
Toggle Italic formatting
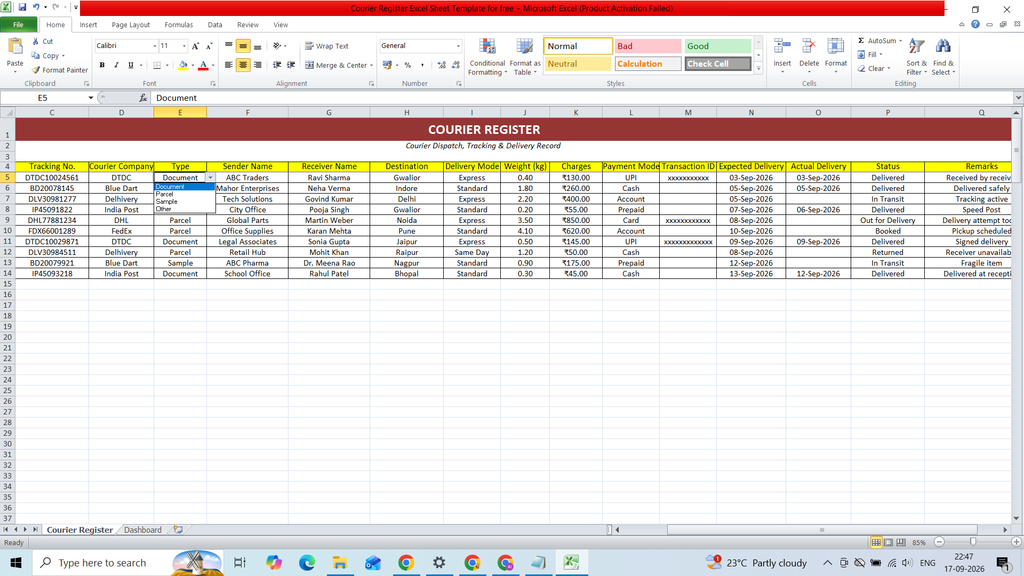[116, 65]
